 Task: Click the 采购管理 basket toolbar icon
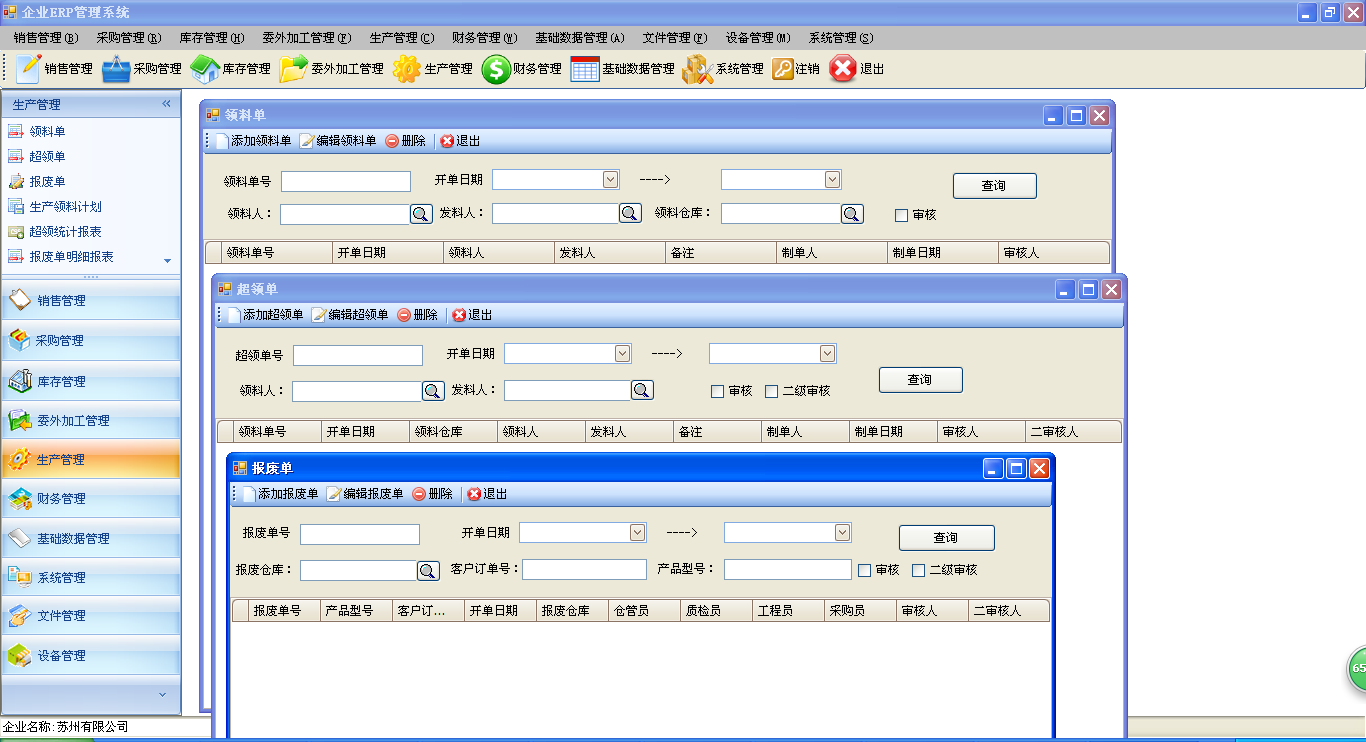116,69
